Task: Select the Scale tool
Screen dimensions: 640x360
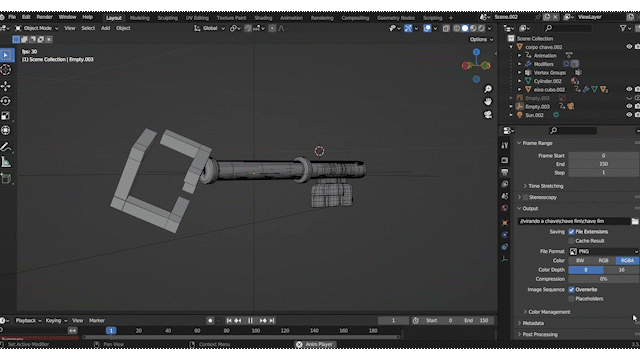Action: coord(6,116)
